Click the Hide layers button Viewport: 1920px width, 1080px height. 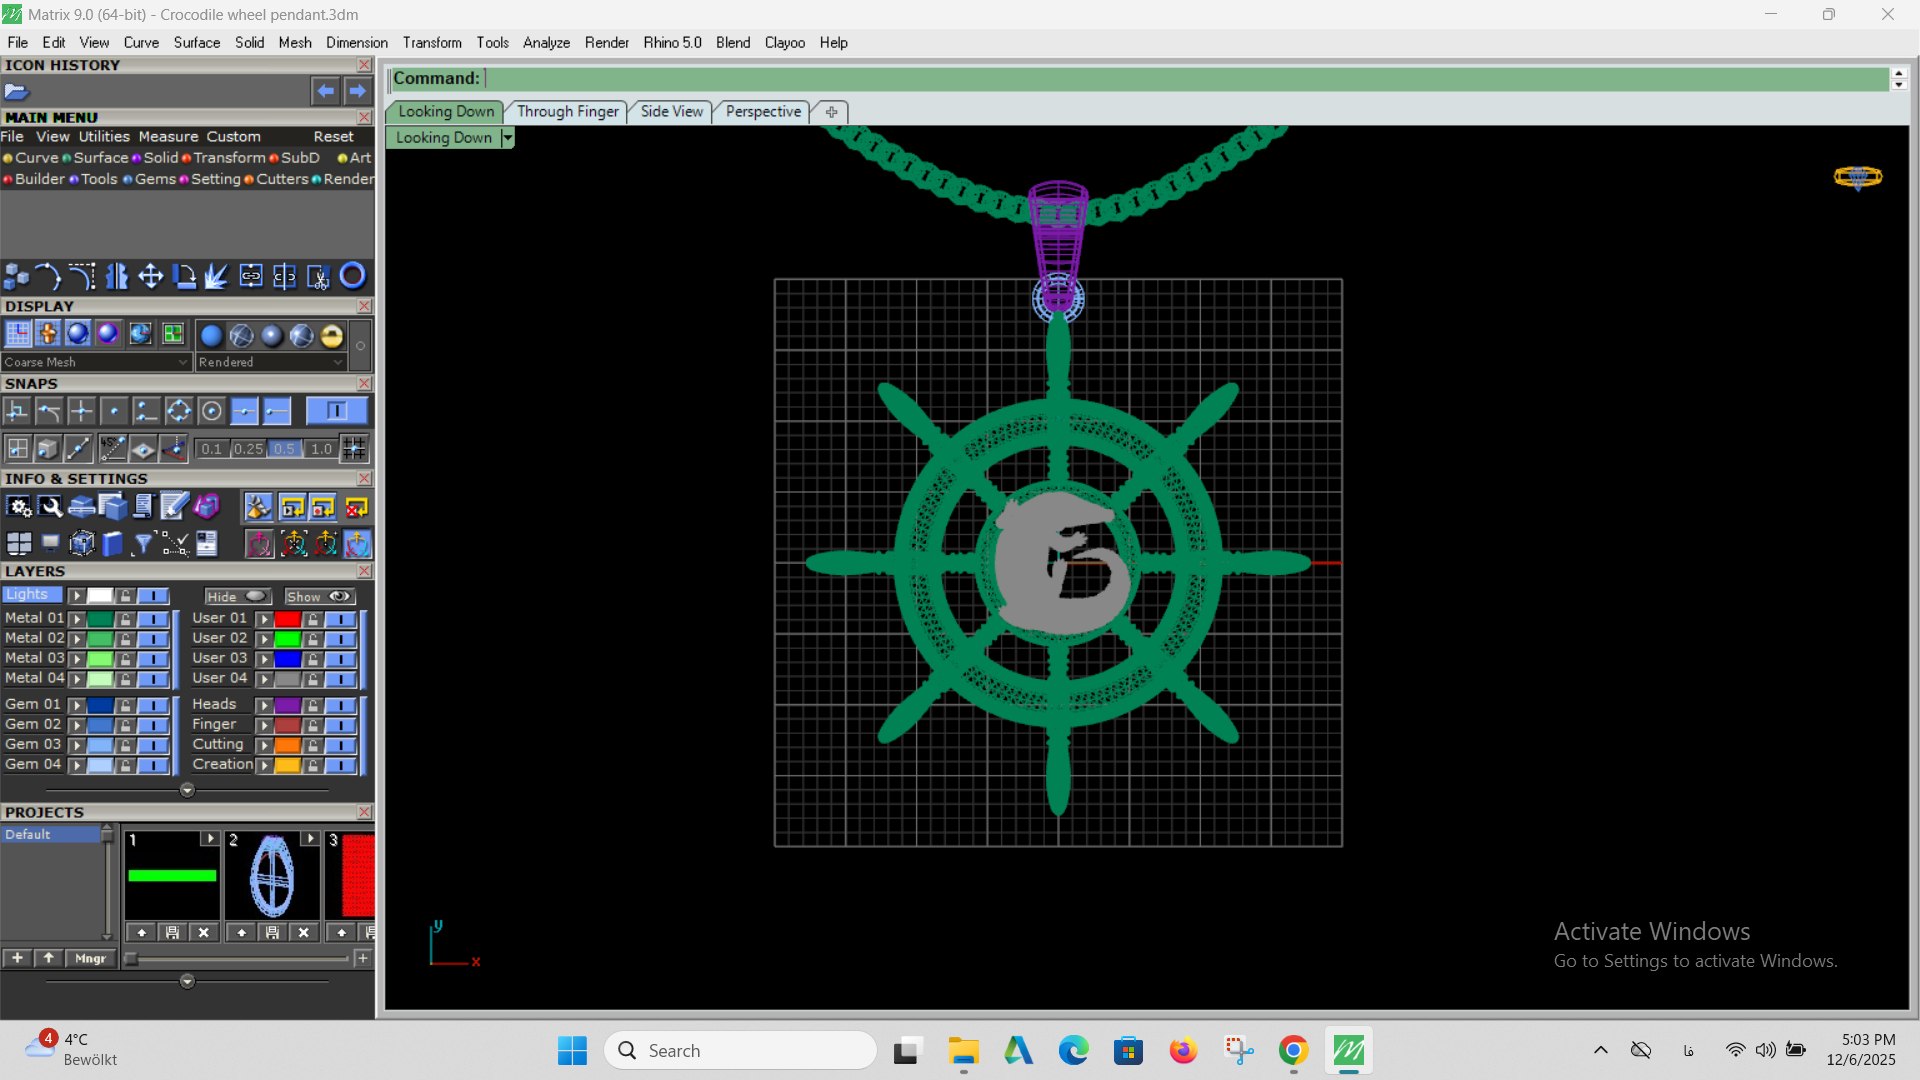237,596
